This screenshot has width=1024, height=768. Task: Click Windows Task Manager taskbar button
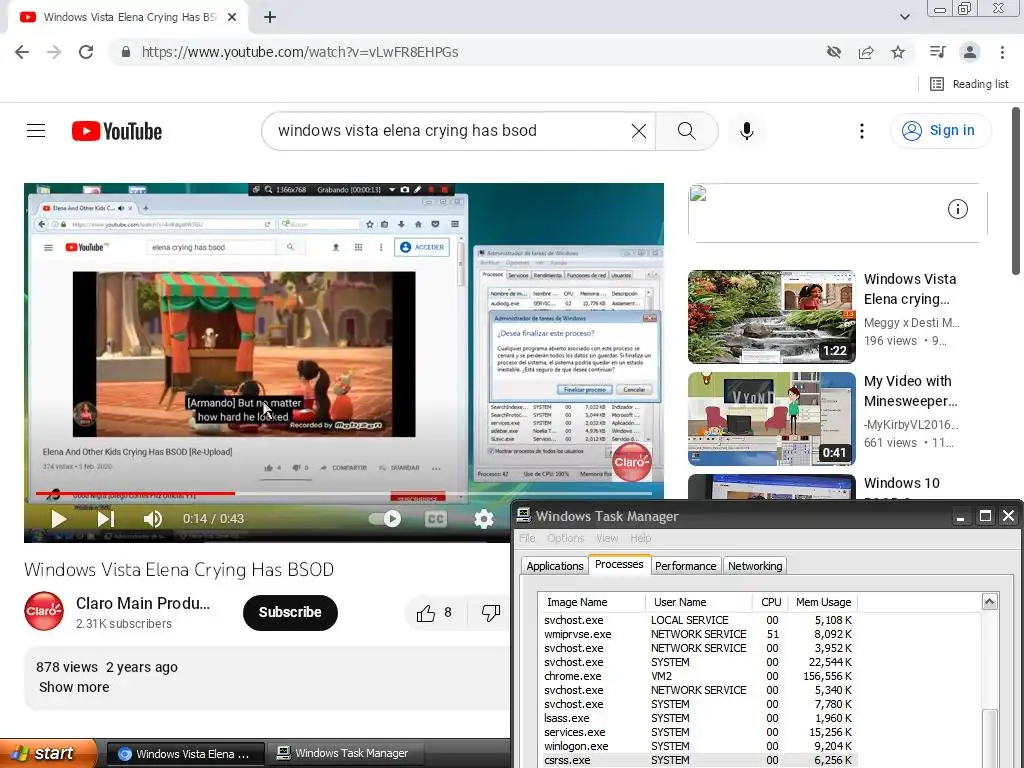344,754
